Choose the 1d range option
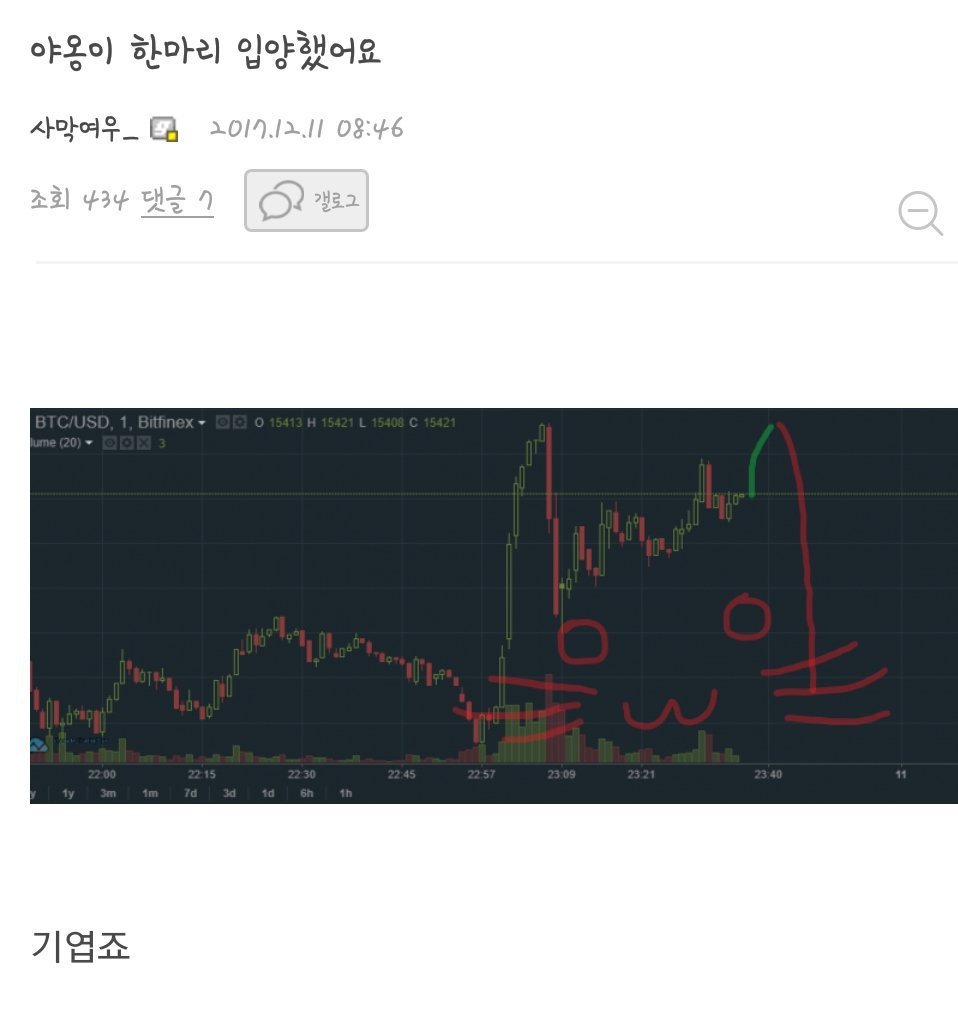This screenshot has height=1013, width=958. tap(267, 793)
